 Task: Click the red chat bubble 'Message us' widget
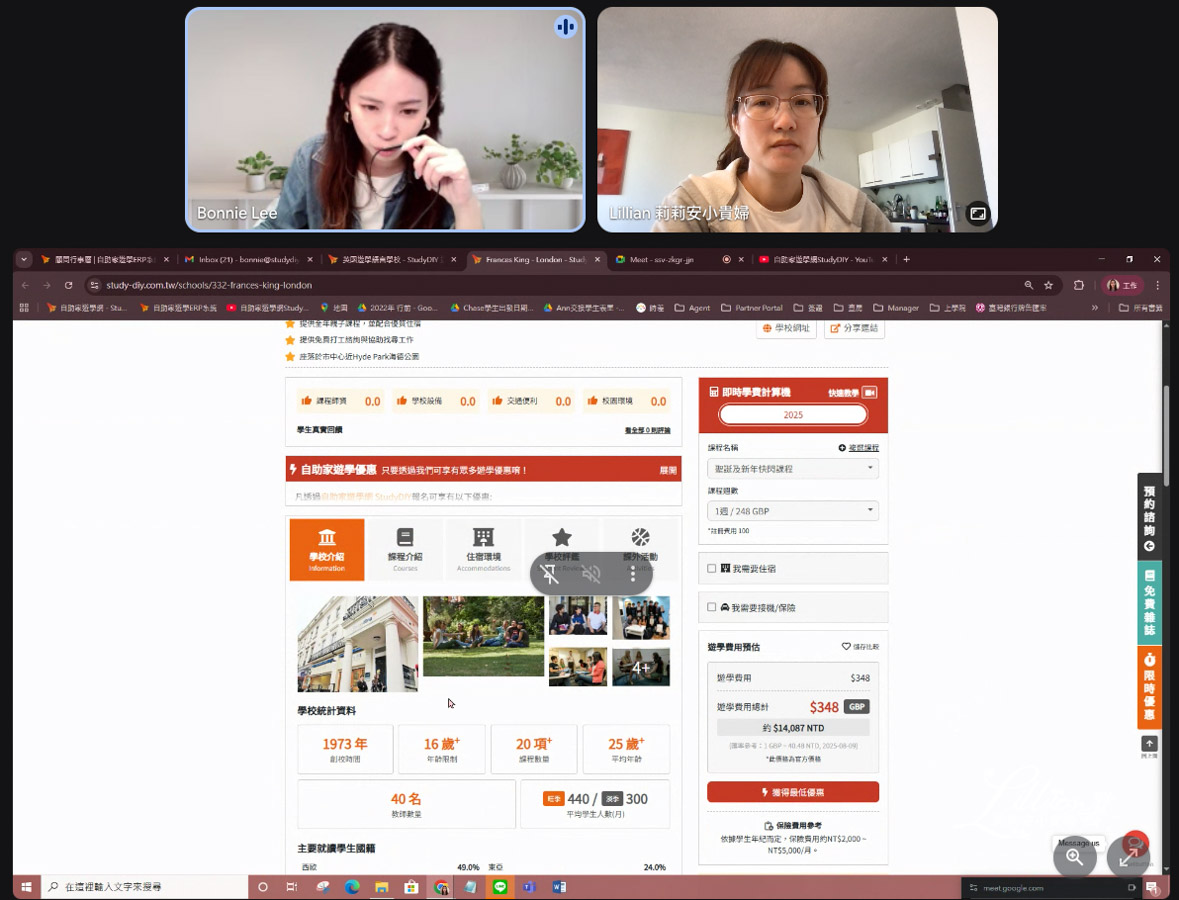[1135, 842]
